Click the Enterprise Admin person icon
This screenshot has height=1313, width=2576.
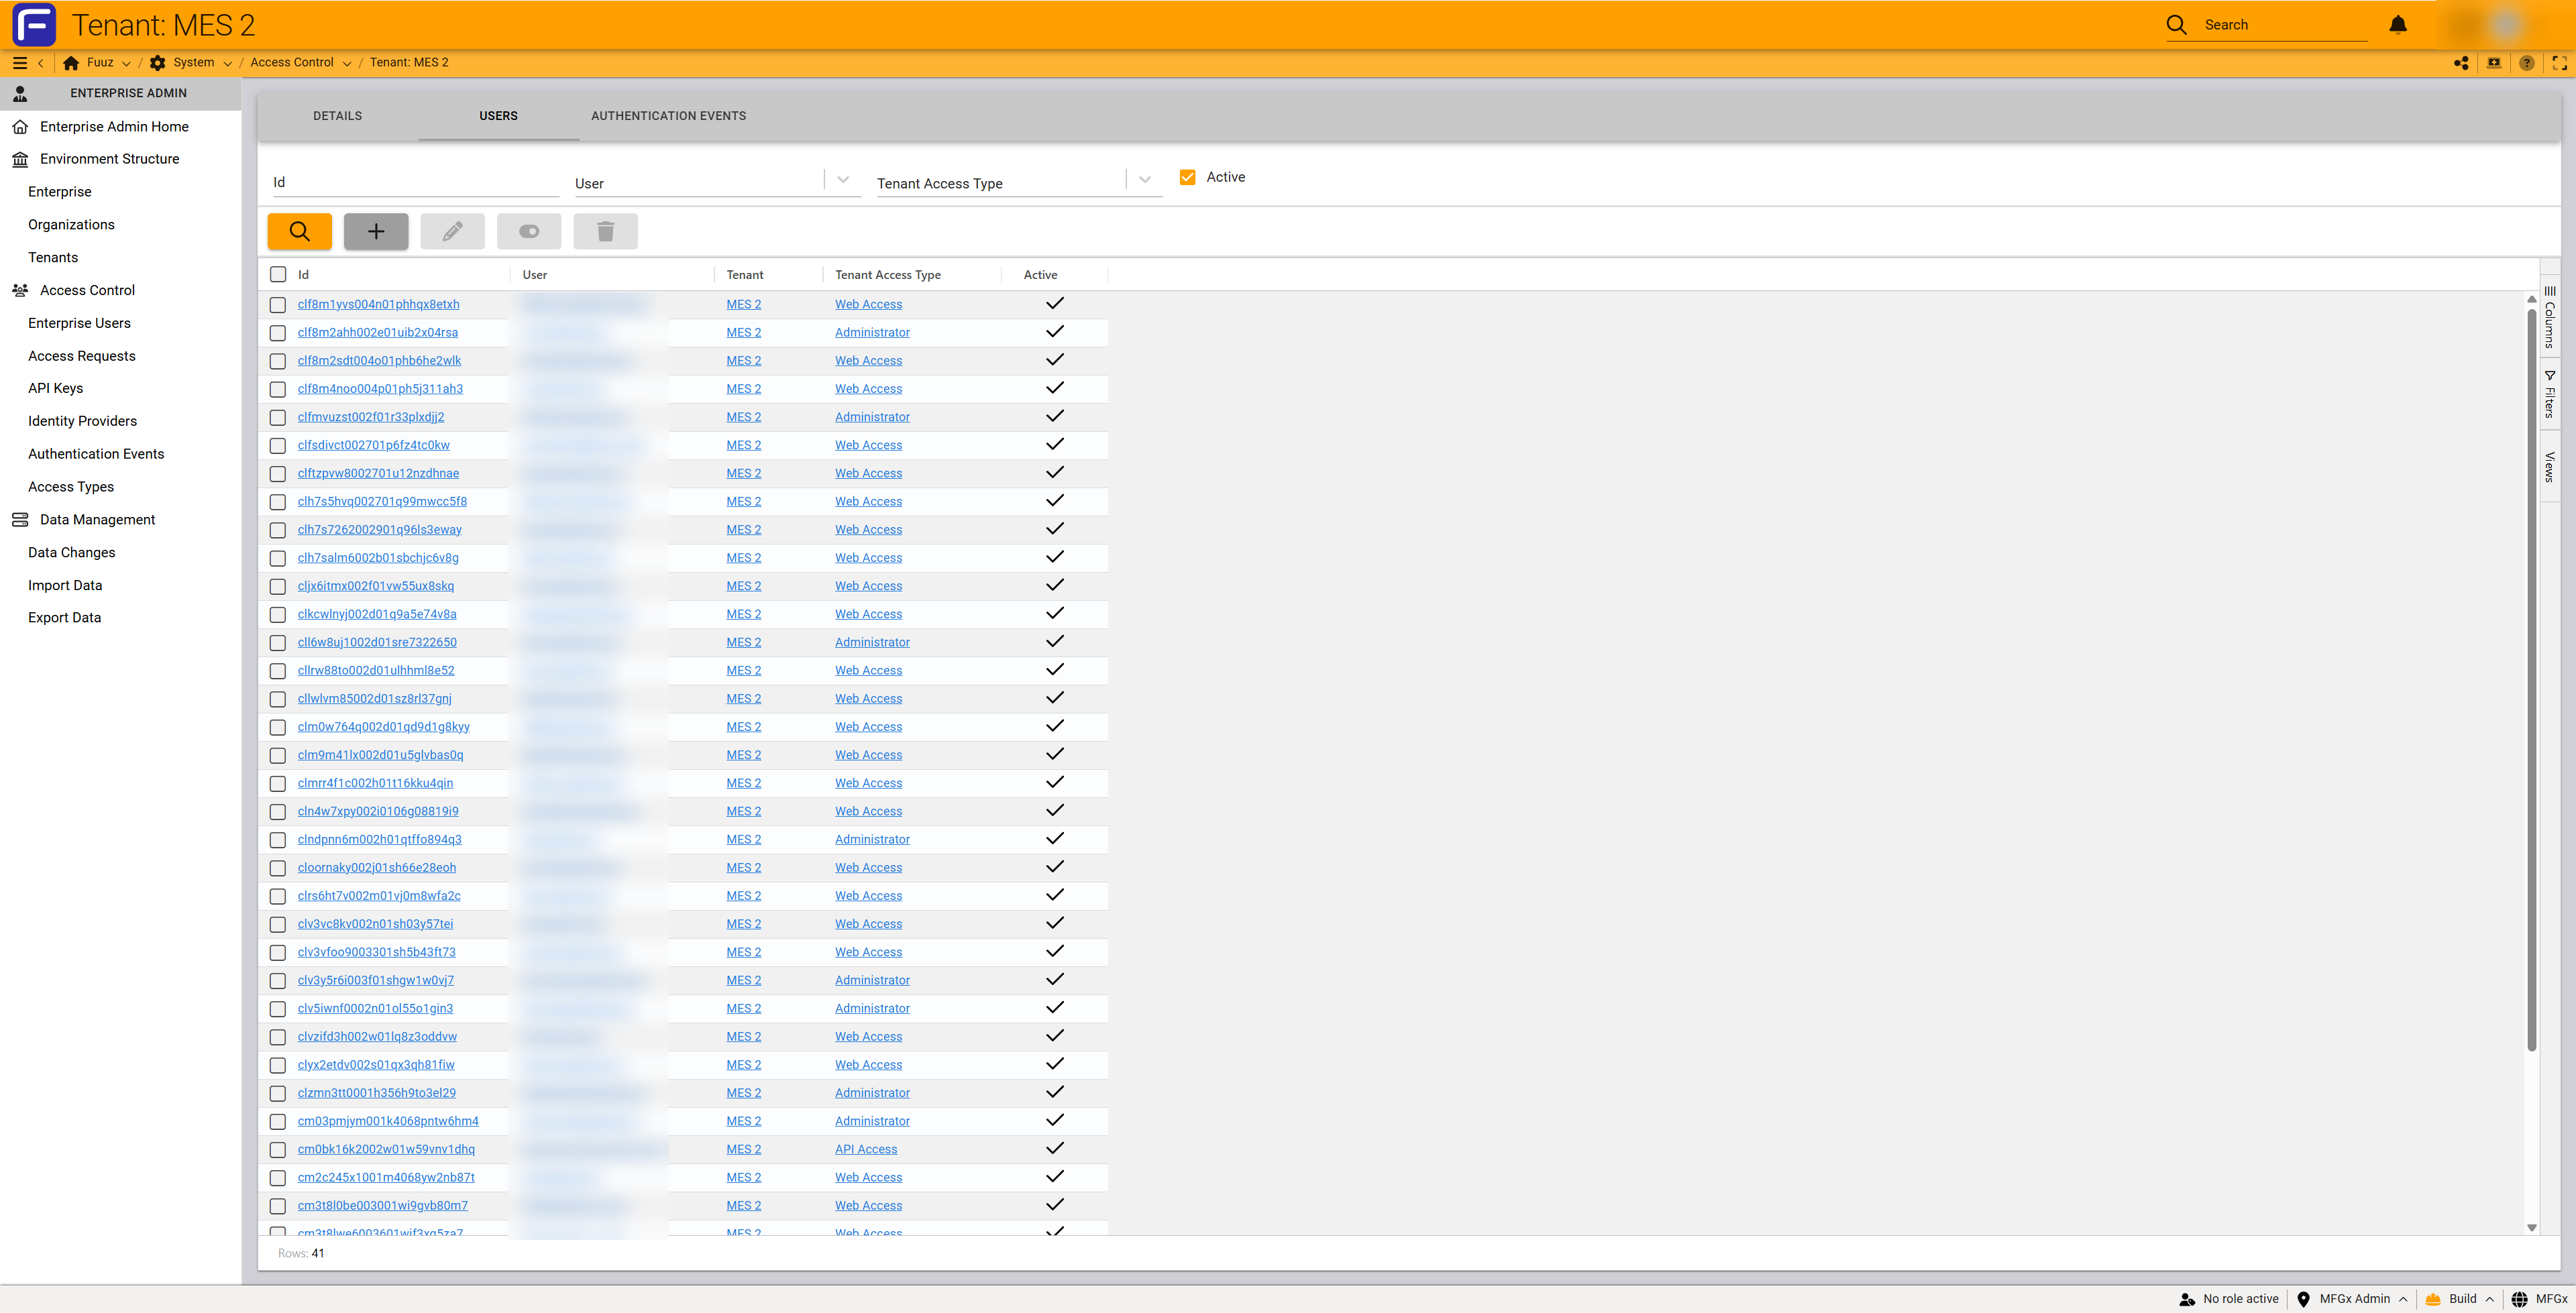click(20, 93)
